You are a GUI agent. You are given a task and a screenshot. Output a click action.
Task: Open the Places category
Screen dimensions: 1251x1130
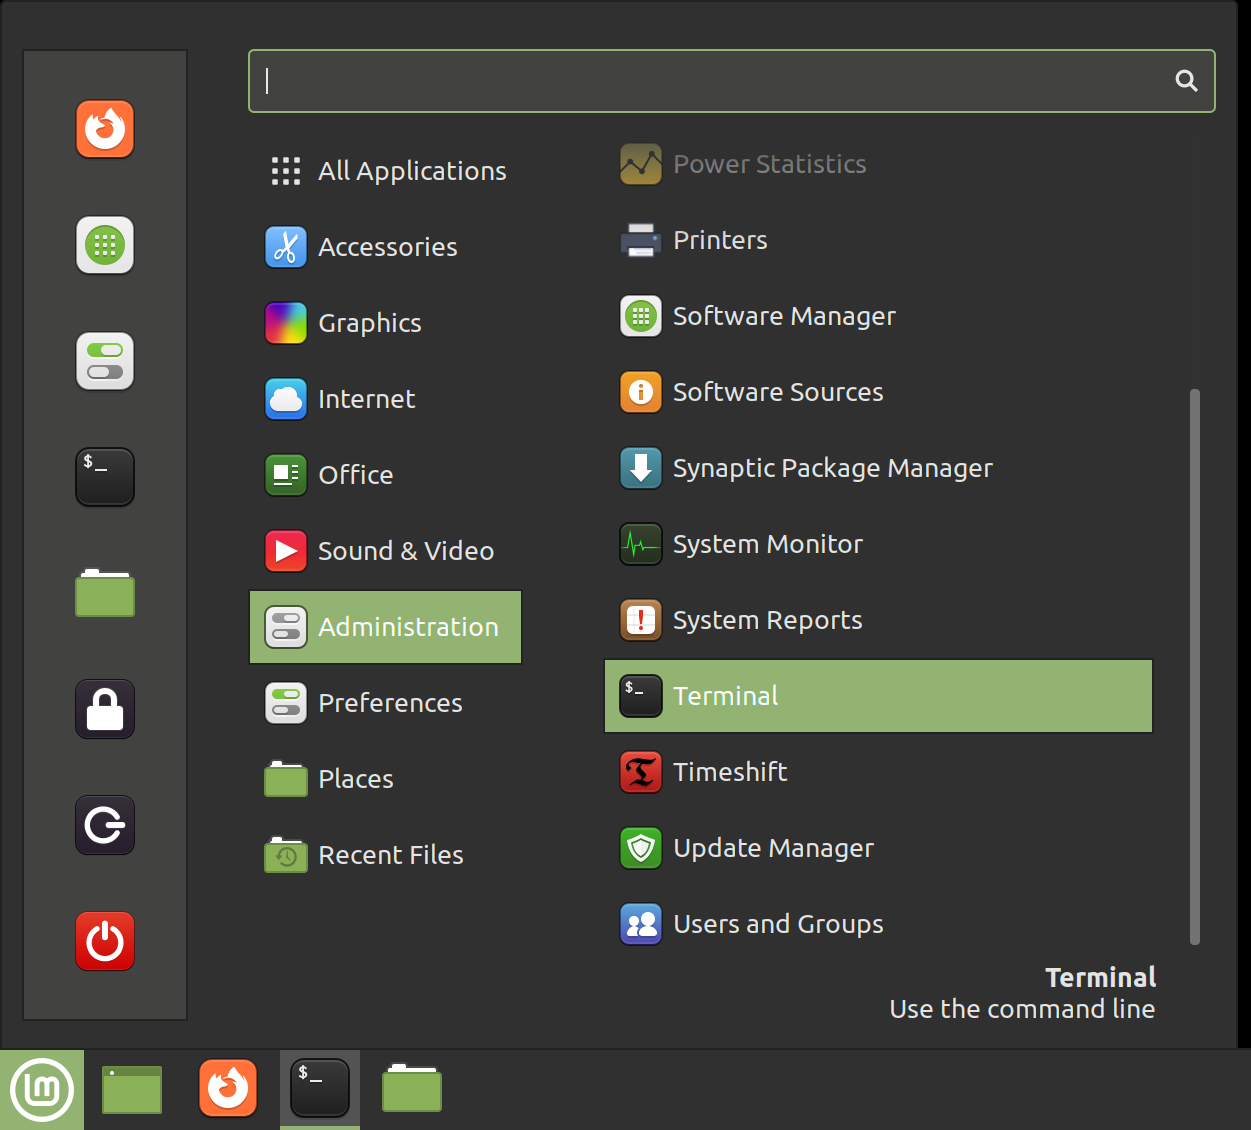(386, 779)
